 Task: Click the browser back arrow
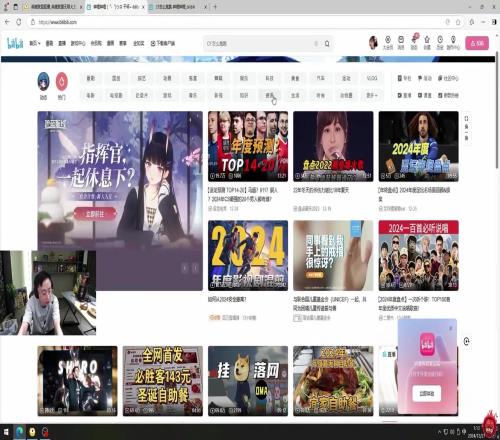pos(7,22)
